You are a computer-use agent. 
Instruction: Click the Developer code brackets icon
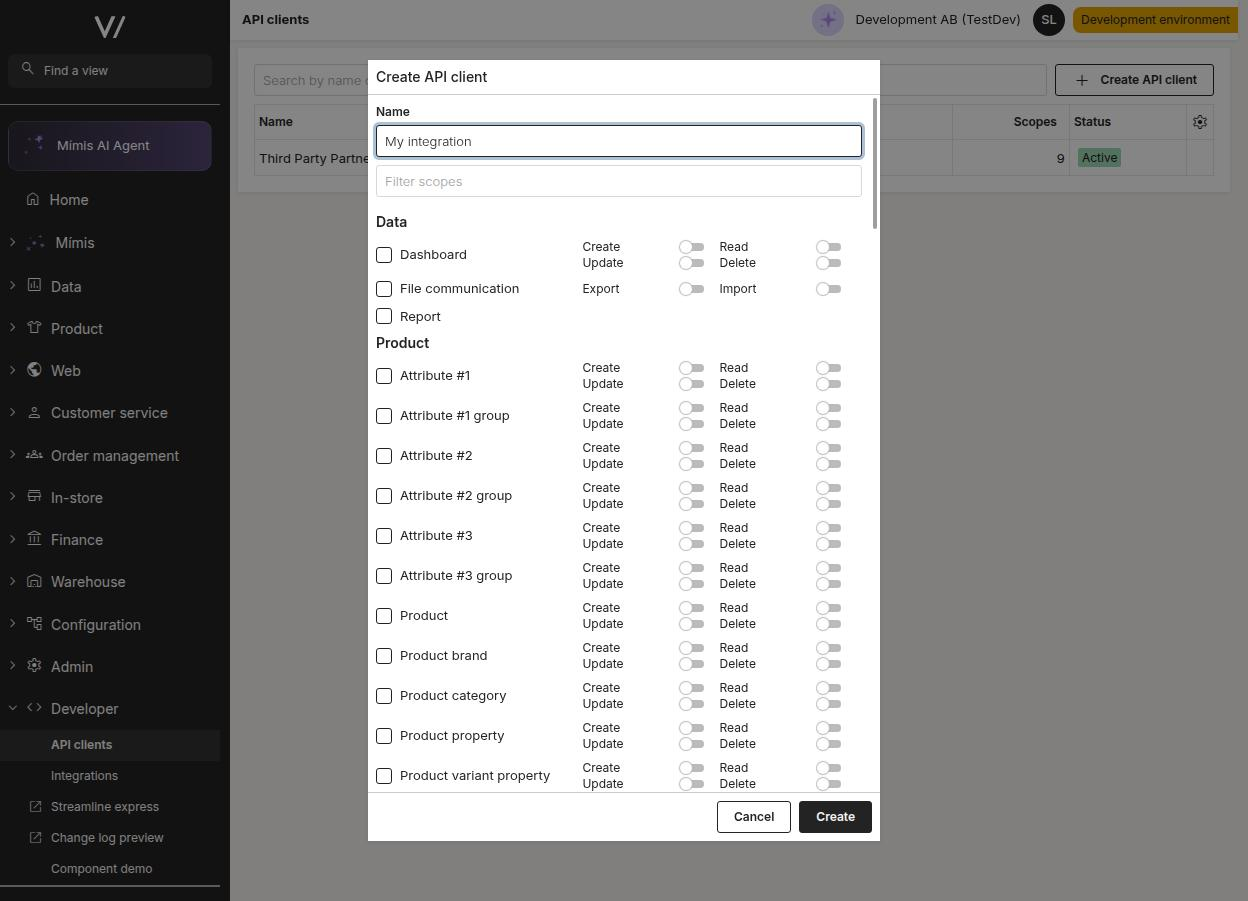point(34,707)
